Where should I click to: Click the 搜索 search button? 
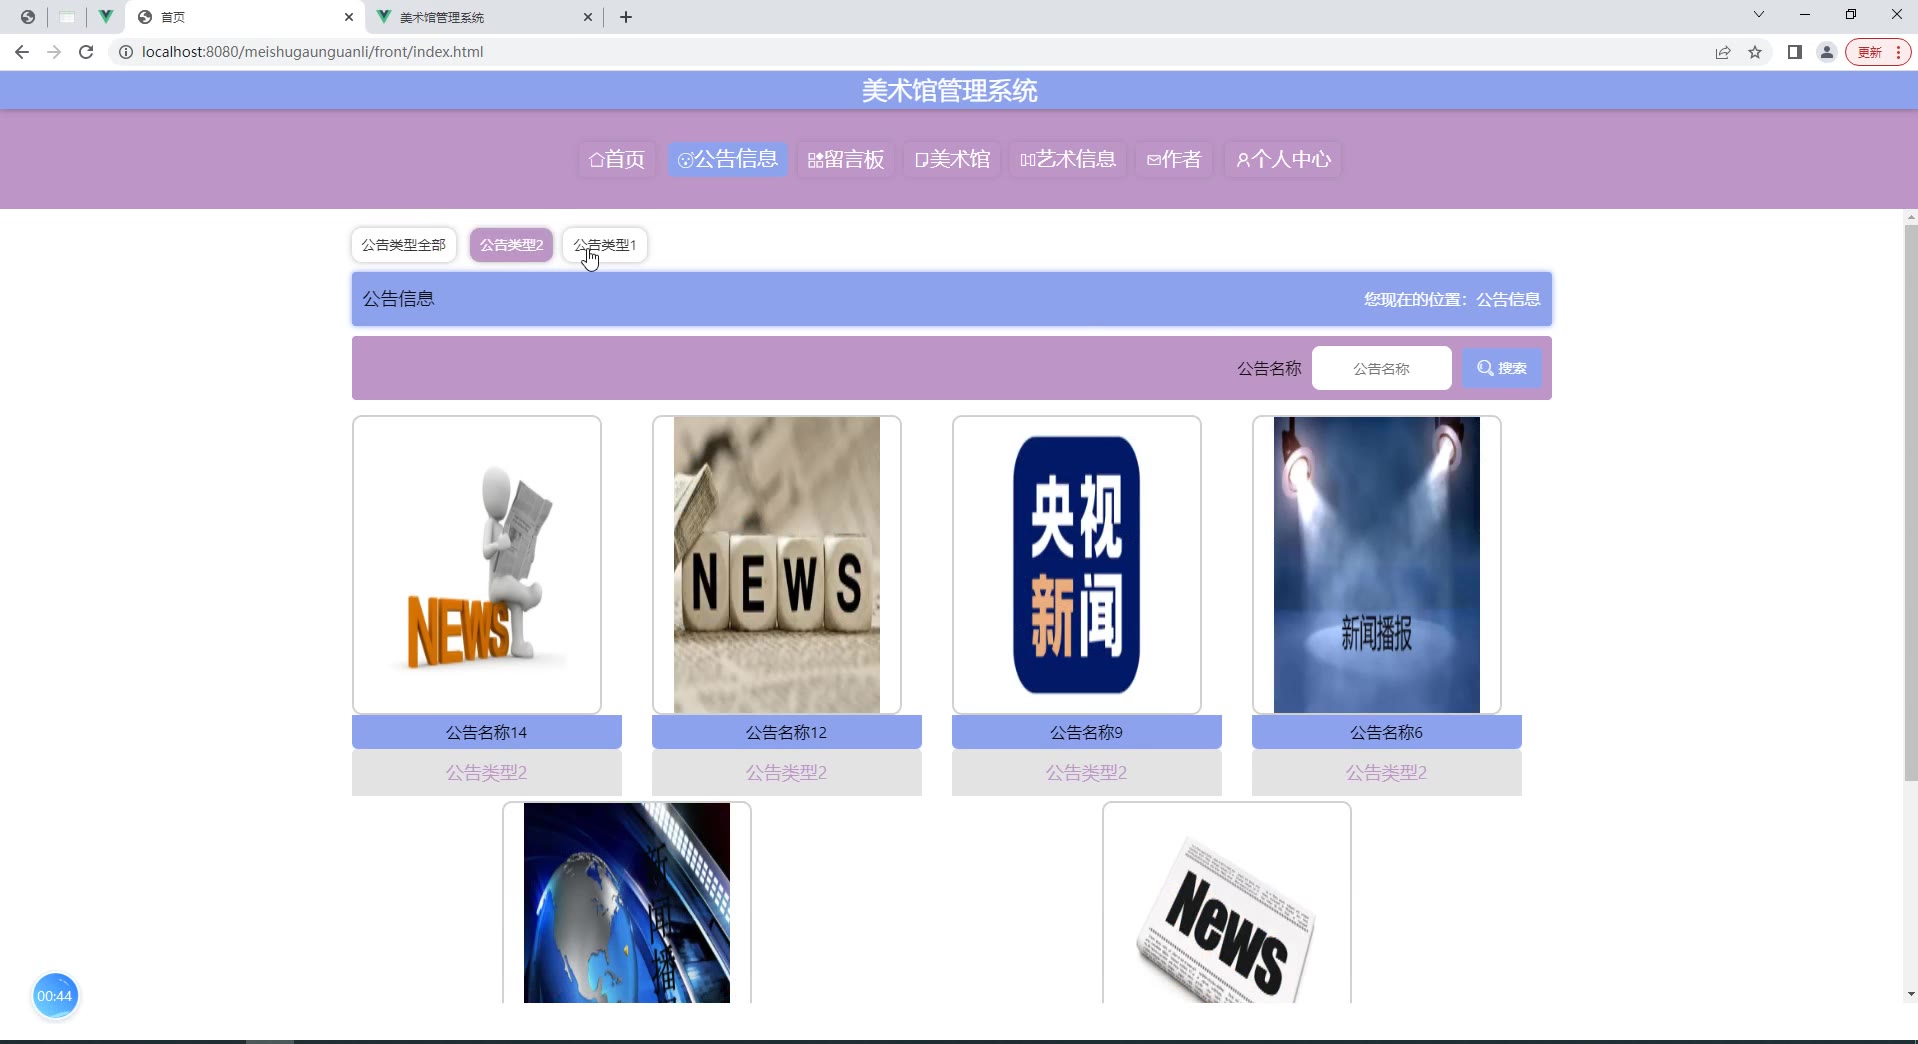(x=1502, y=368)
